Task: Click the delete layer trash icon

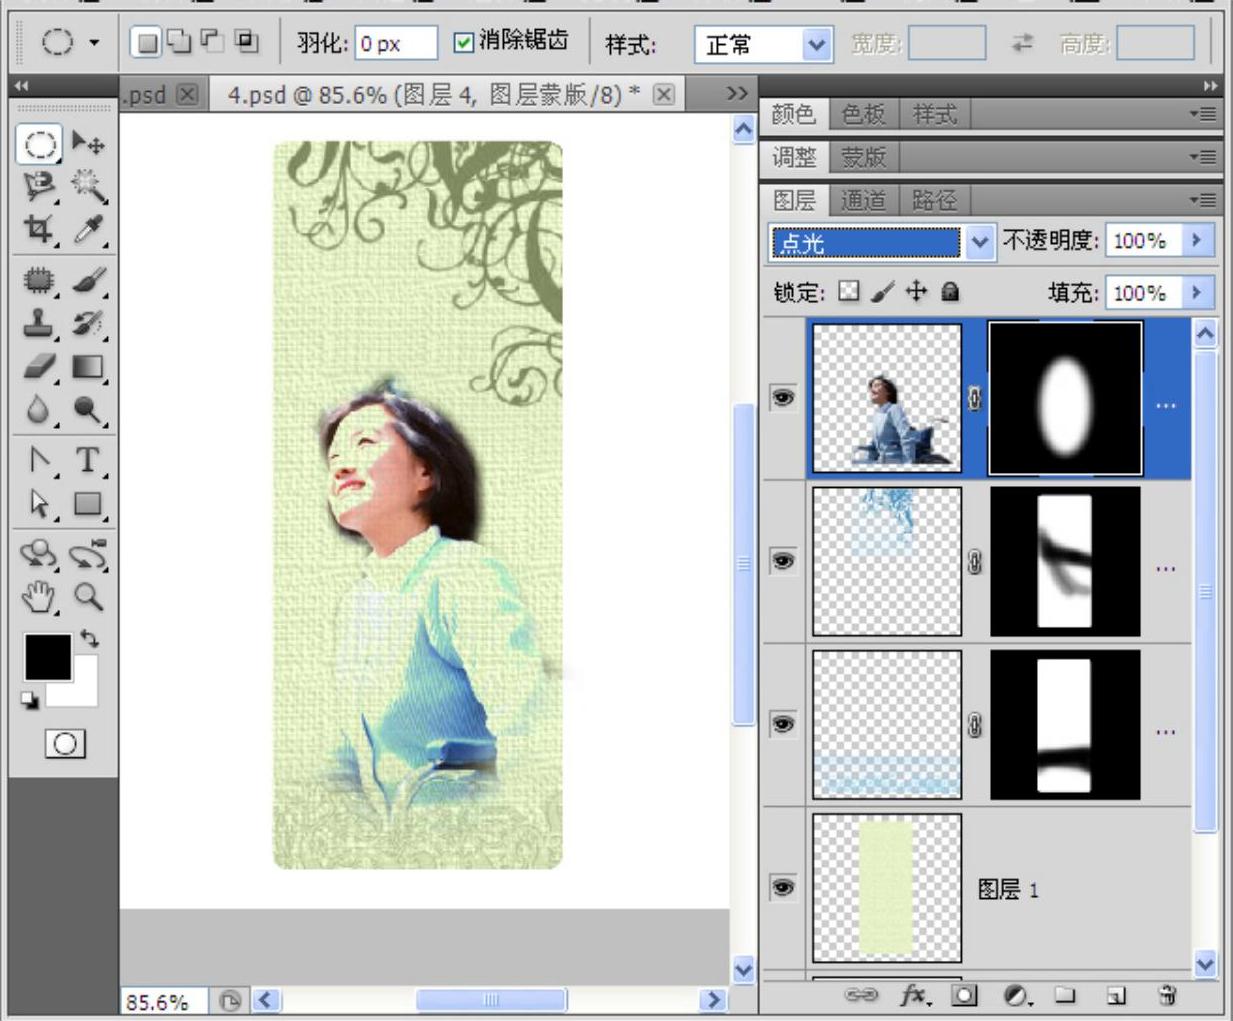Action: click(1166, 995)
